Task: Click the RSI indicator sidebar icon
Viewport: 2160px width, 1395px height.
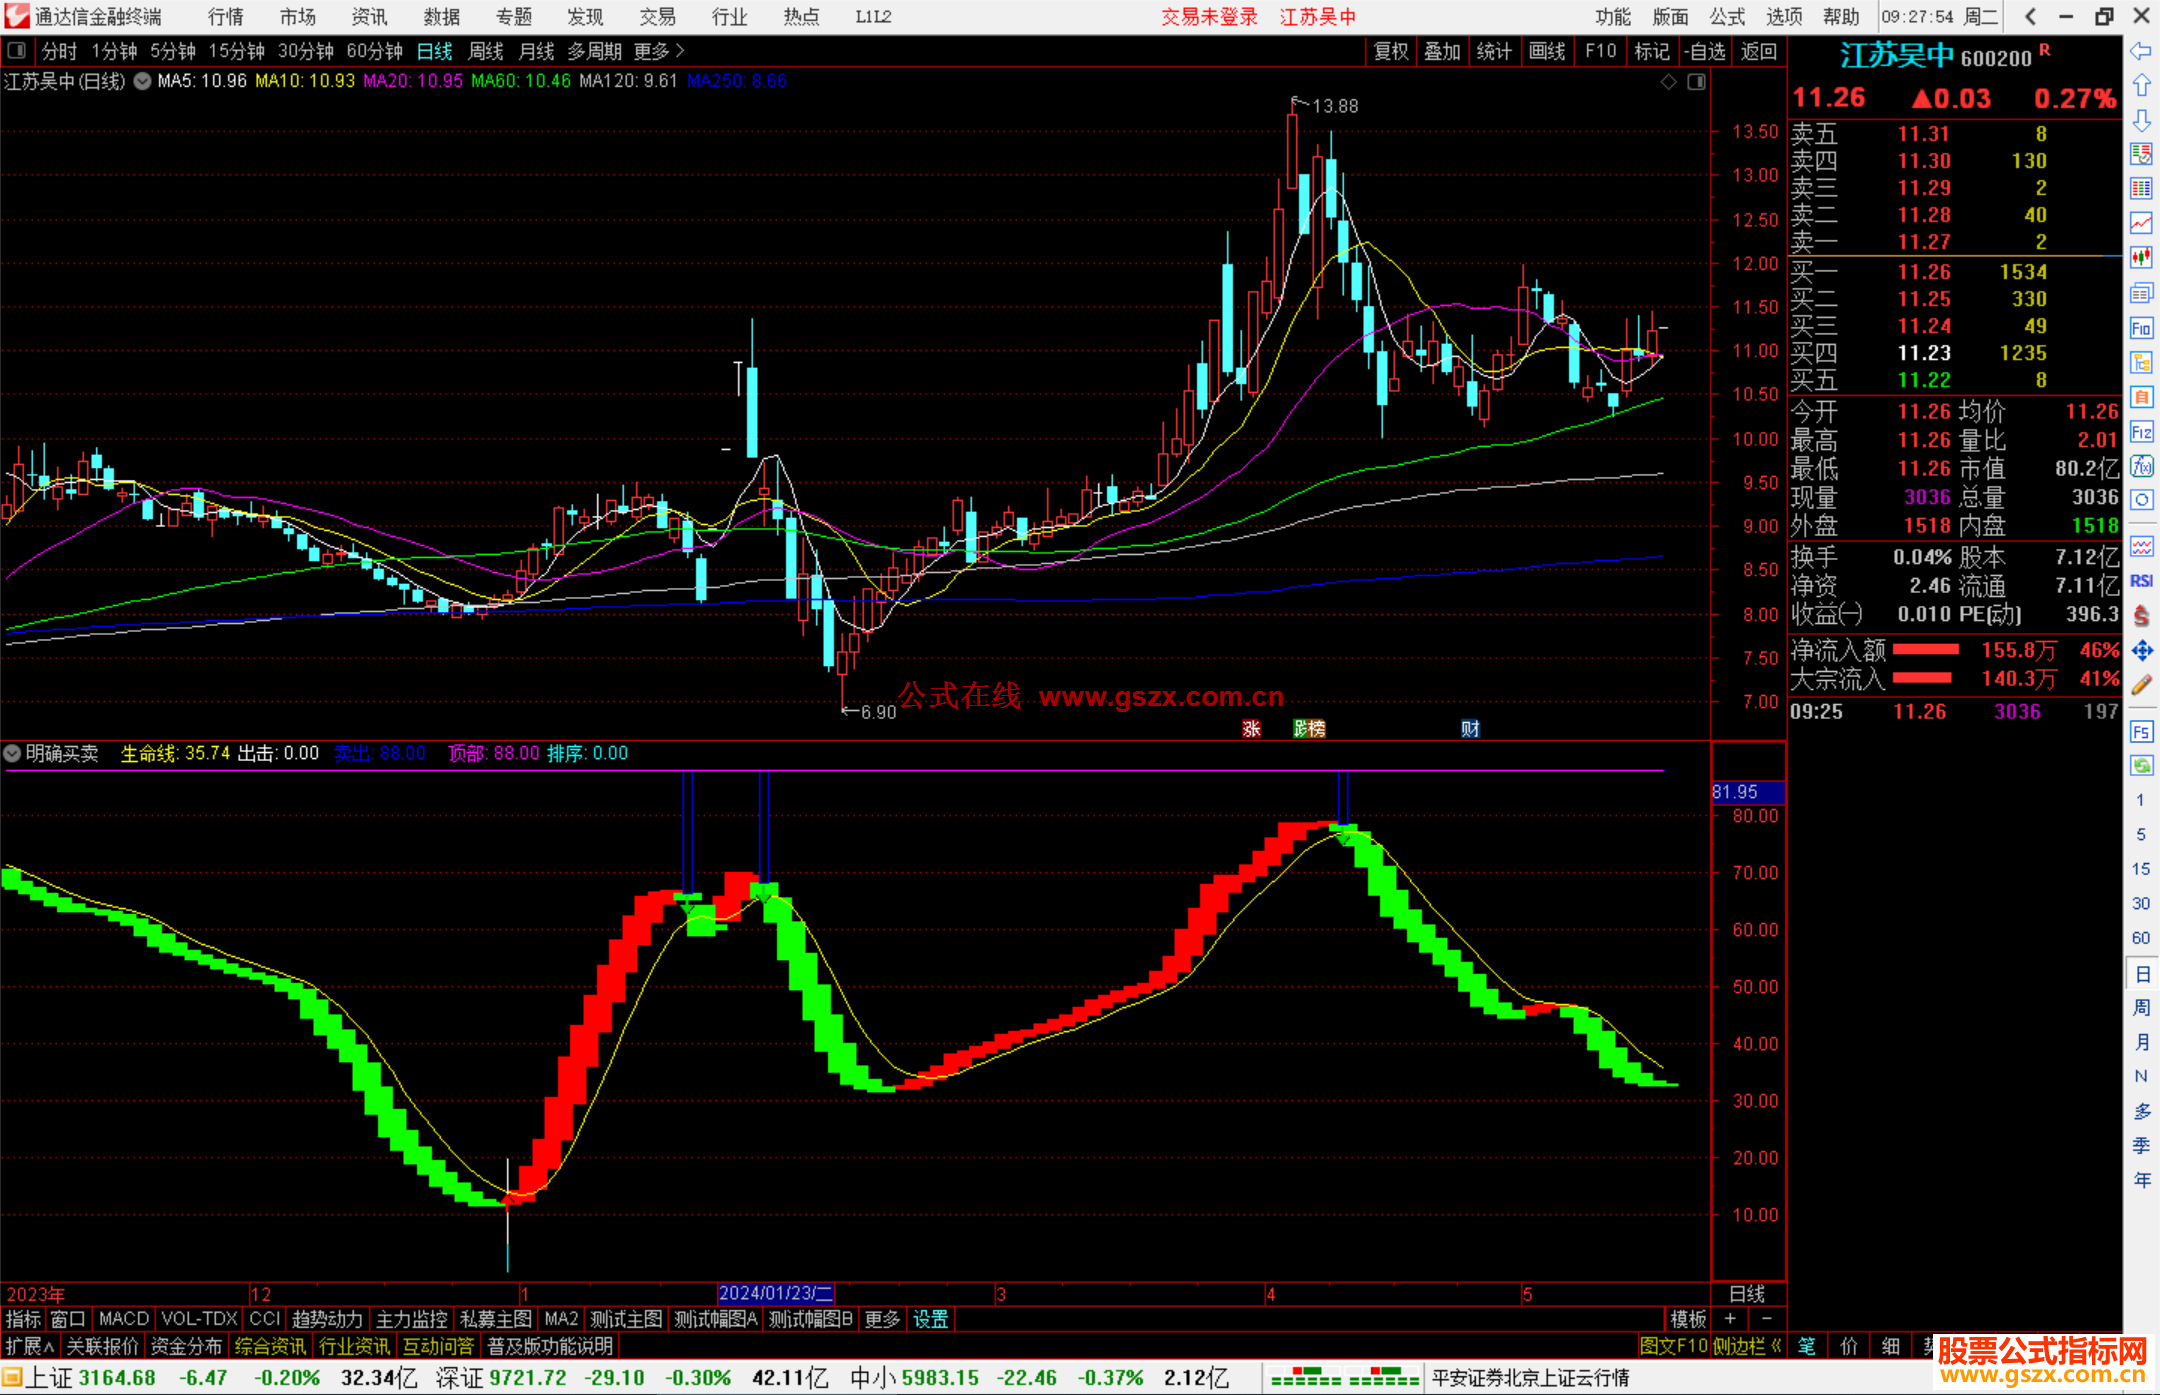Action: coord(2141,581)
